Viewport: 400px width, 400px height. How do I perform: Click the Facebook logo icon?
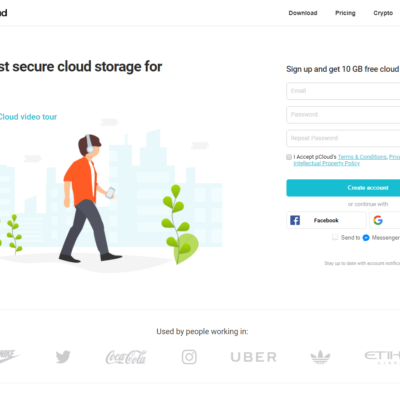[295, 220]
